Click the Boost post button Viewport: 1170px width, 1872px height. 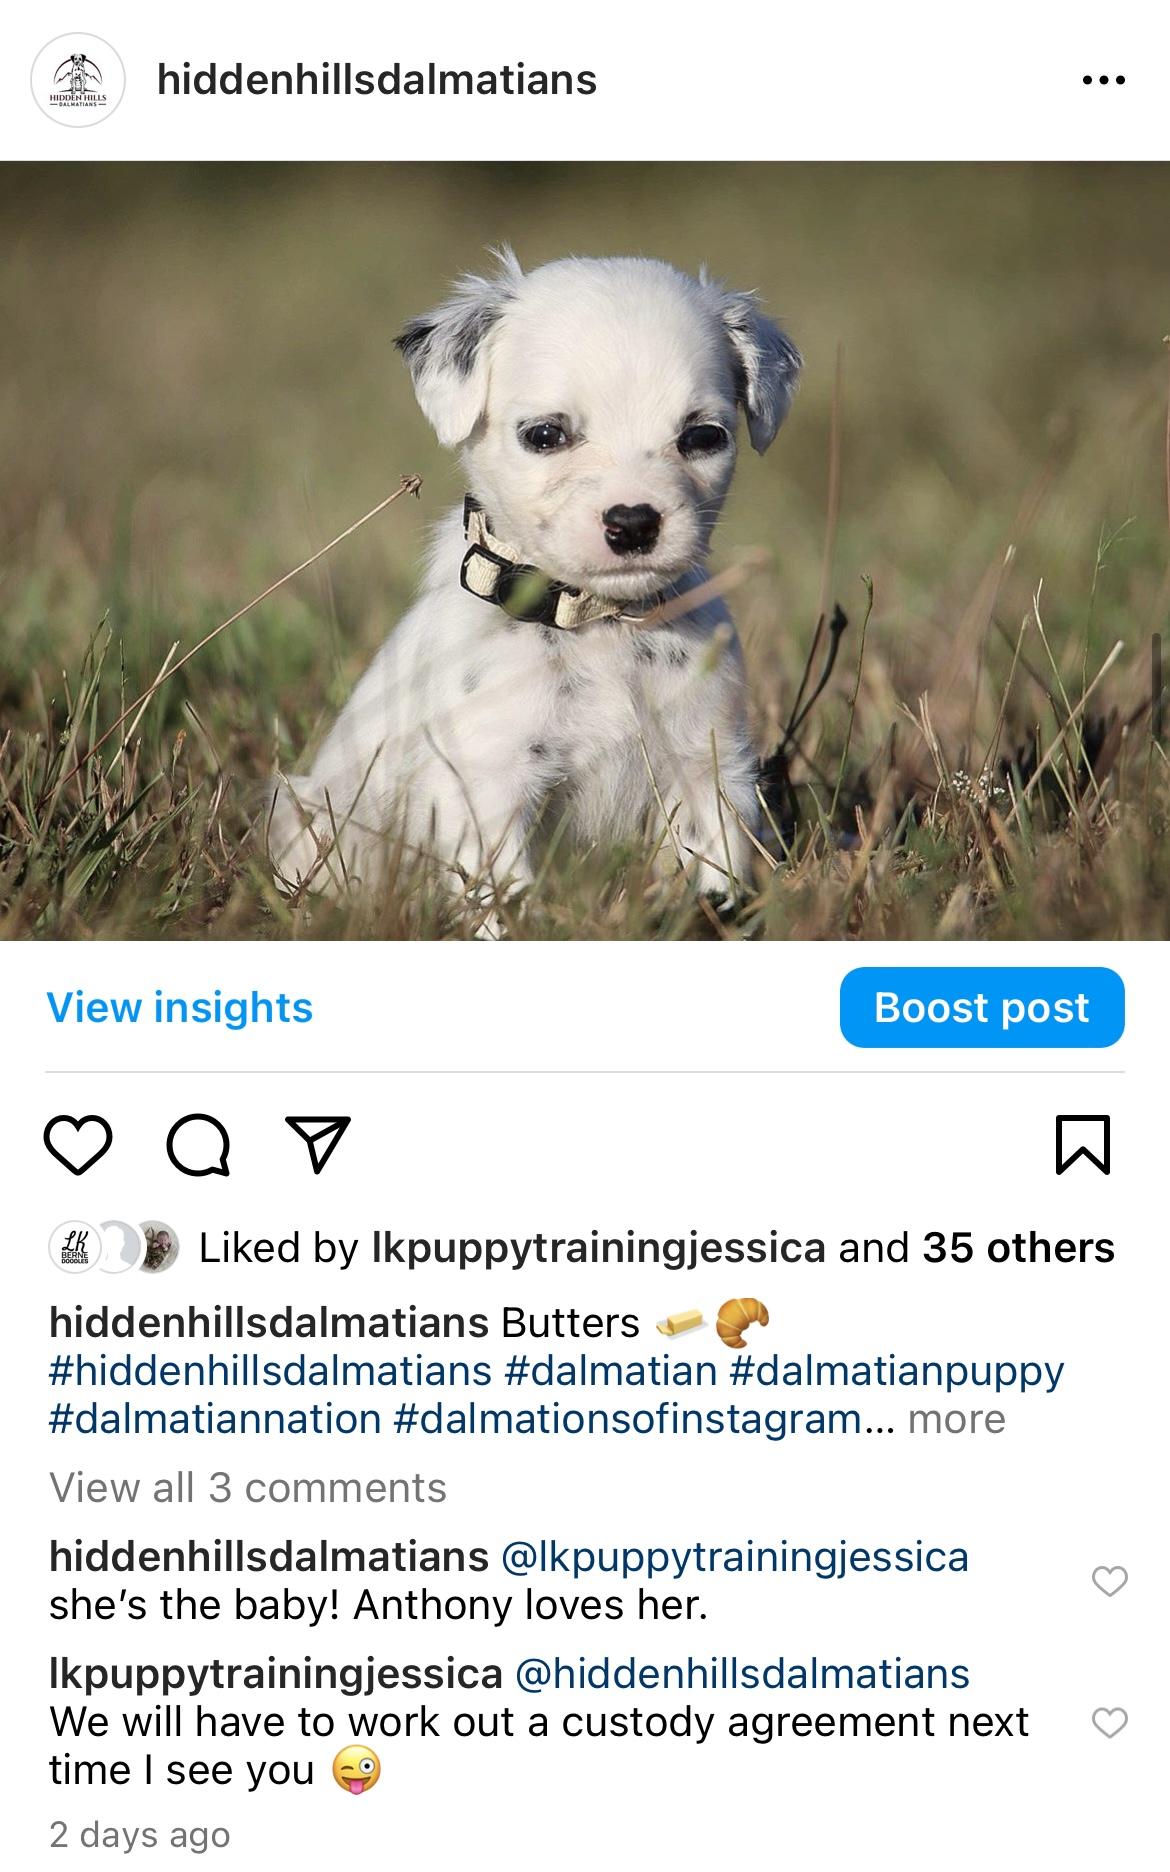coord(982,1007)
